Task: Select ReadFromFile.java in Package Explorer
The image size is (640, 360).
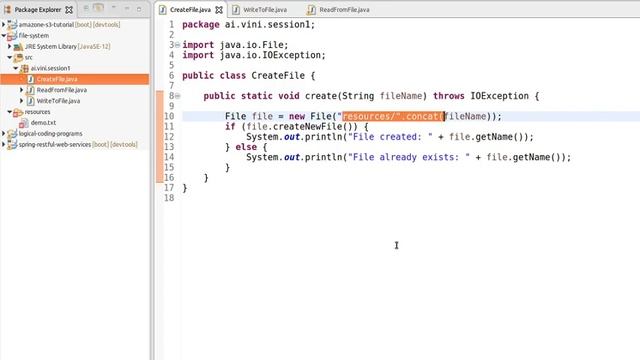Action: coord(62,90)
